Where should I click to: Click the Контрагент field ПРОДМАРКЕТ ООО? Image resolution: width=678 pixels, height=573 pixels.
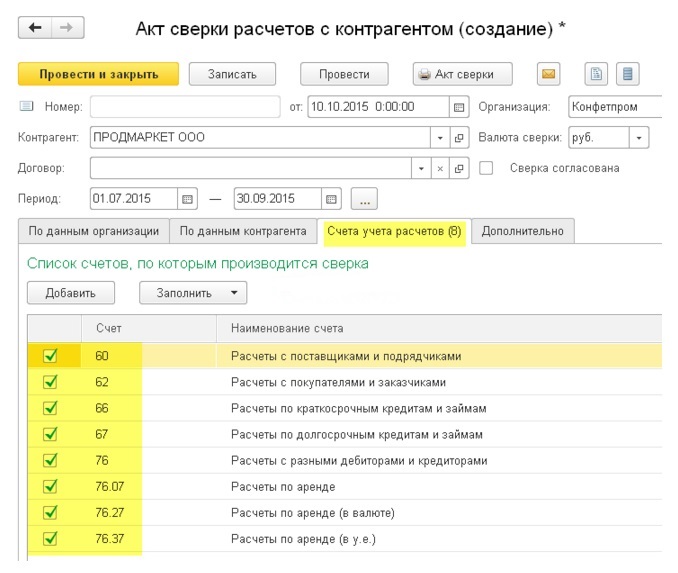[260, 138]
